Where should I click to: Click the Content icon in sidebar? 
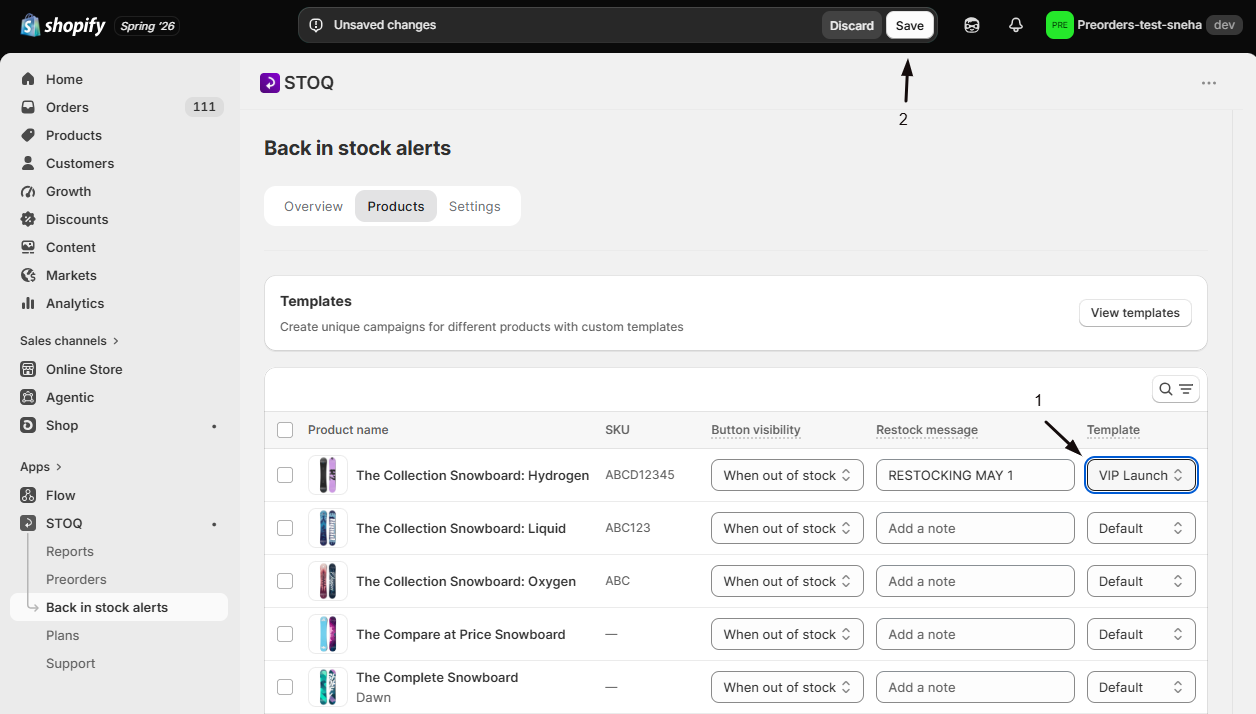[x=28, y=247]
